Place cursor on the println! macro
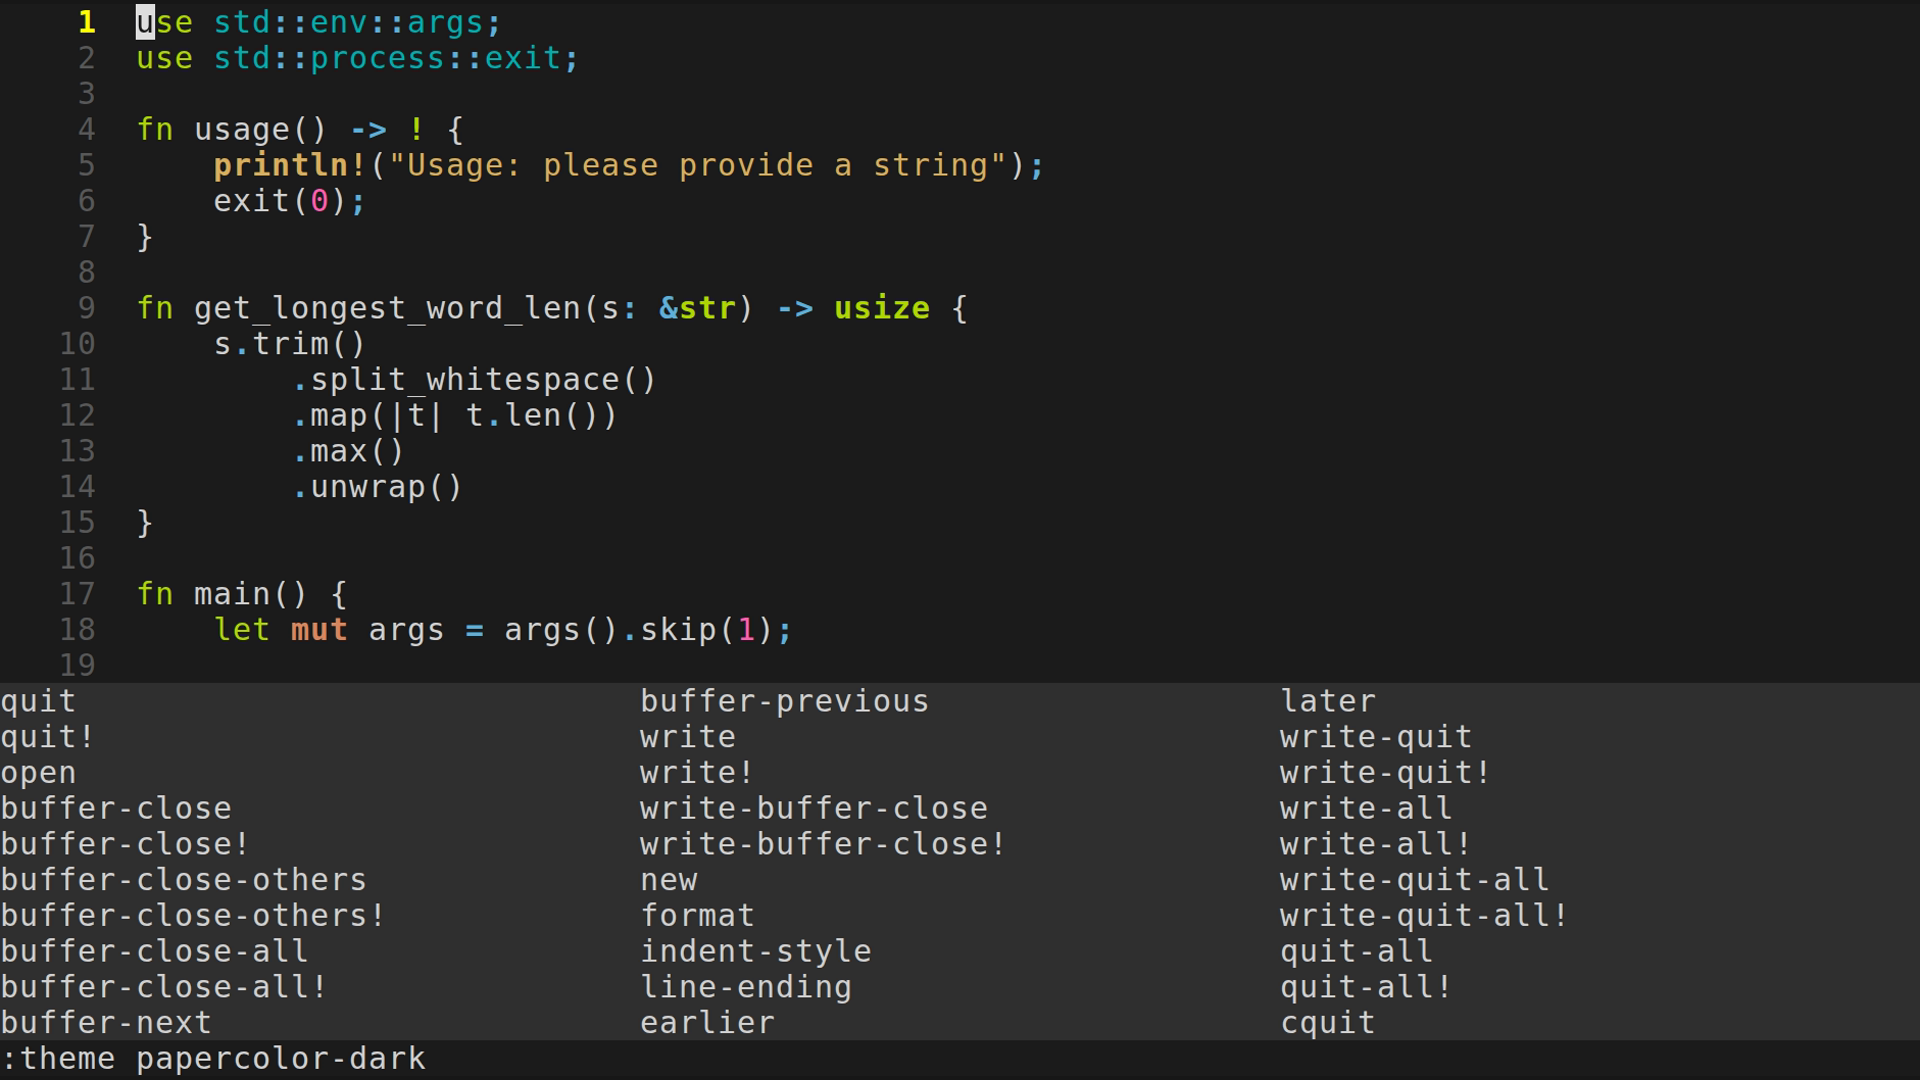 (289, 165)
